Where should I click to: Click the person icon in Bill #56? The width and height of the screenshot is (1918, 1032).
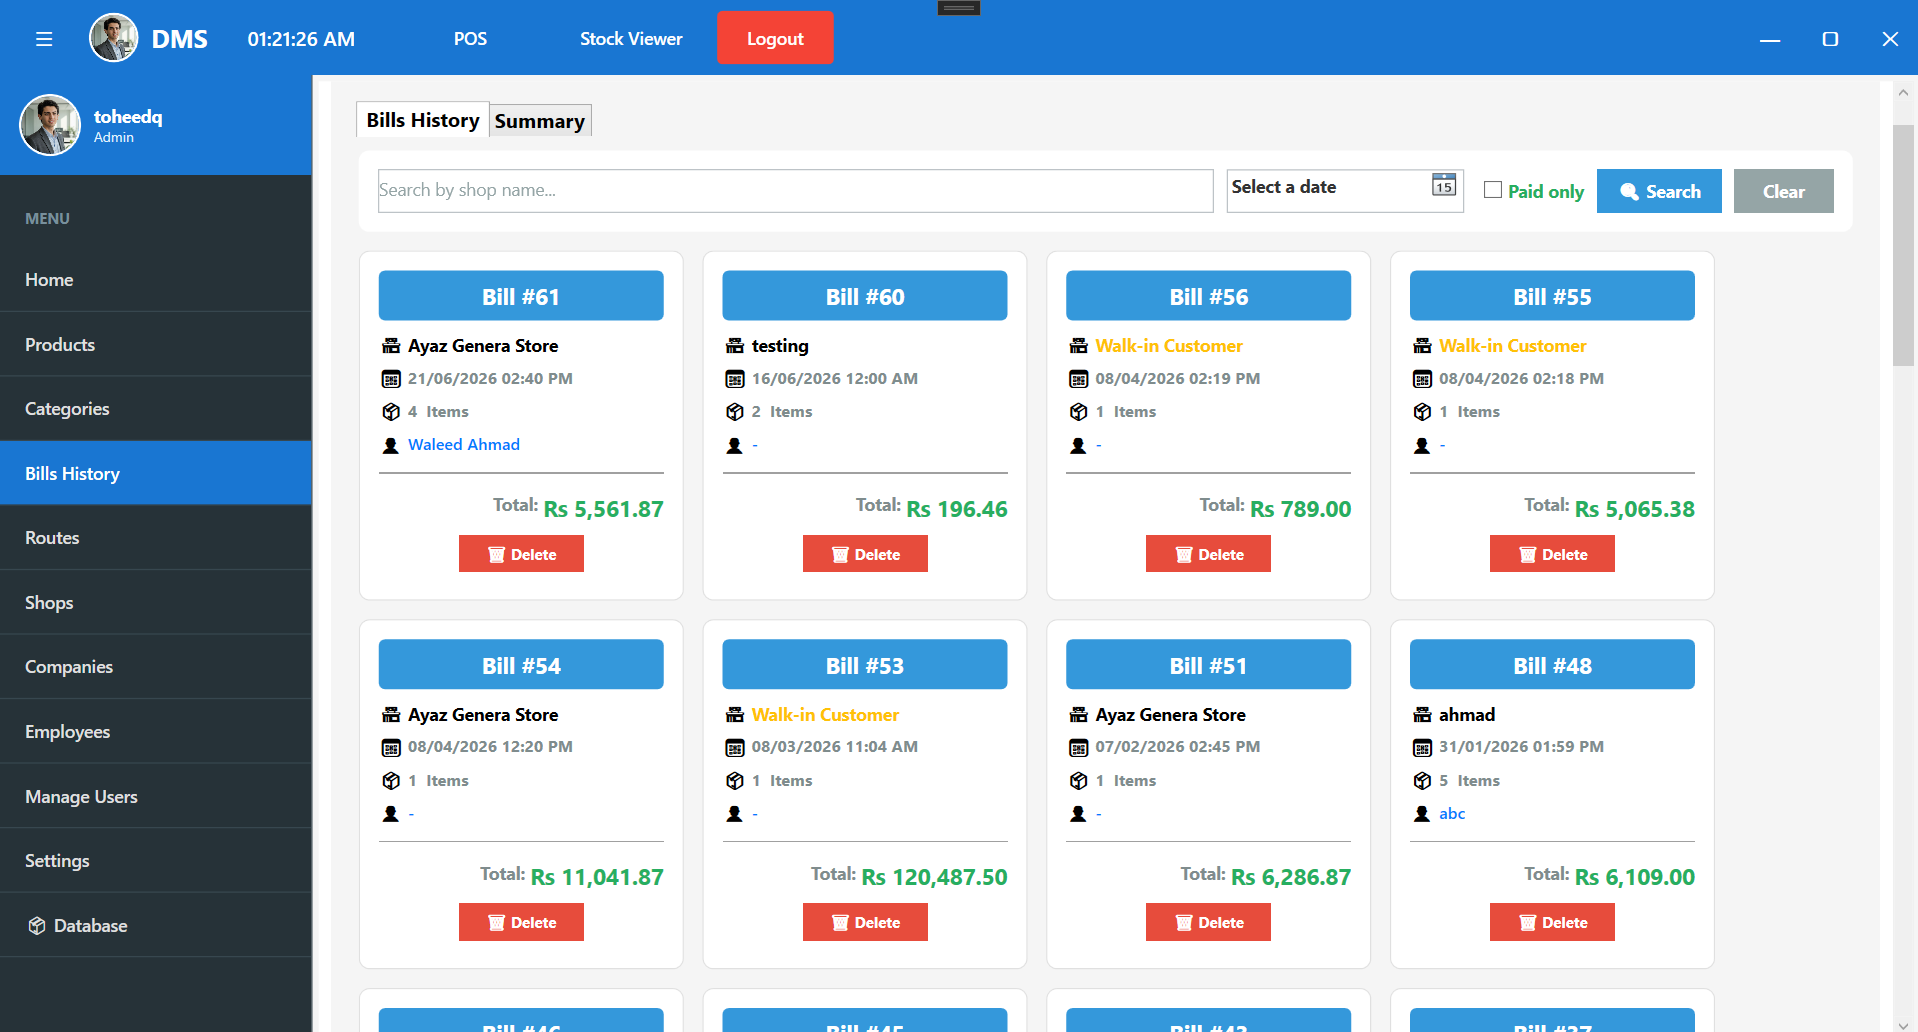point(1079,445)
